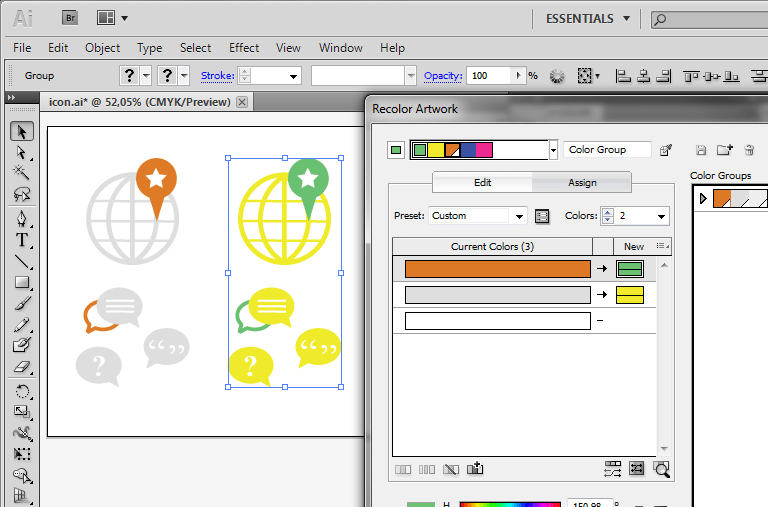Select the Free Transform tool
768x507 pixels.
click(22, 454)
